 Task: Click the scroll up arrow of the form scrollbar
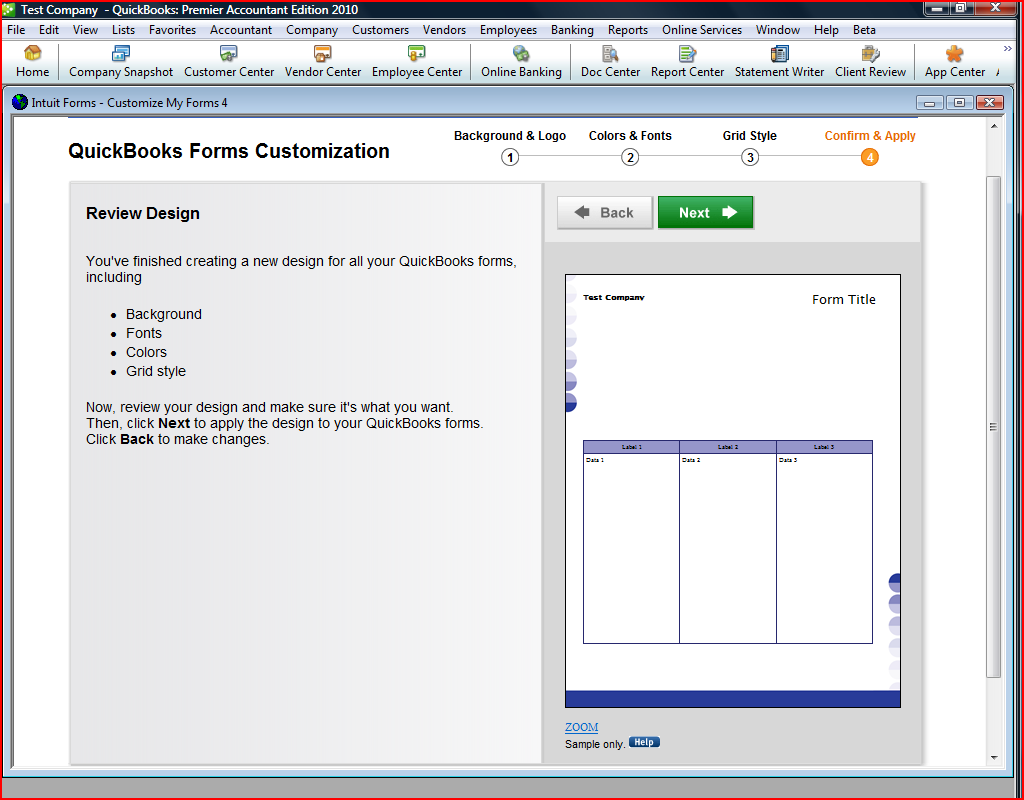click(x=994, y=126)
